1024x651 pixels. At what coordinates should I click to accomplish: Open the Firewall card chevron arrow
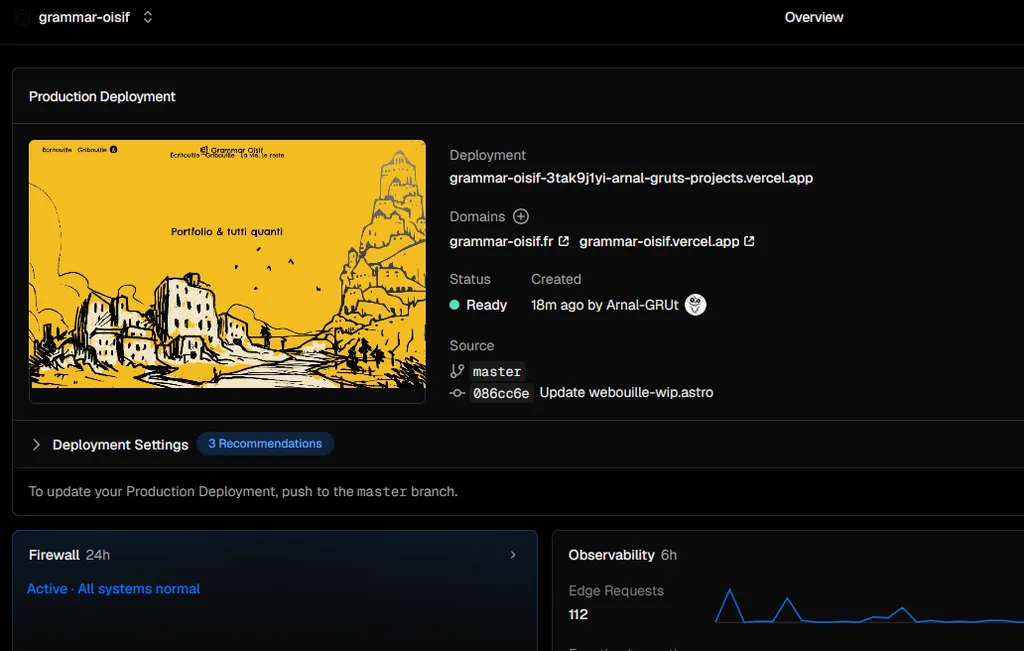(x=513, y=555)
